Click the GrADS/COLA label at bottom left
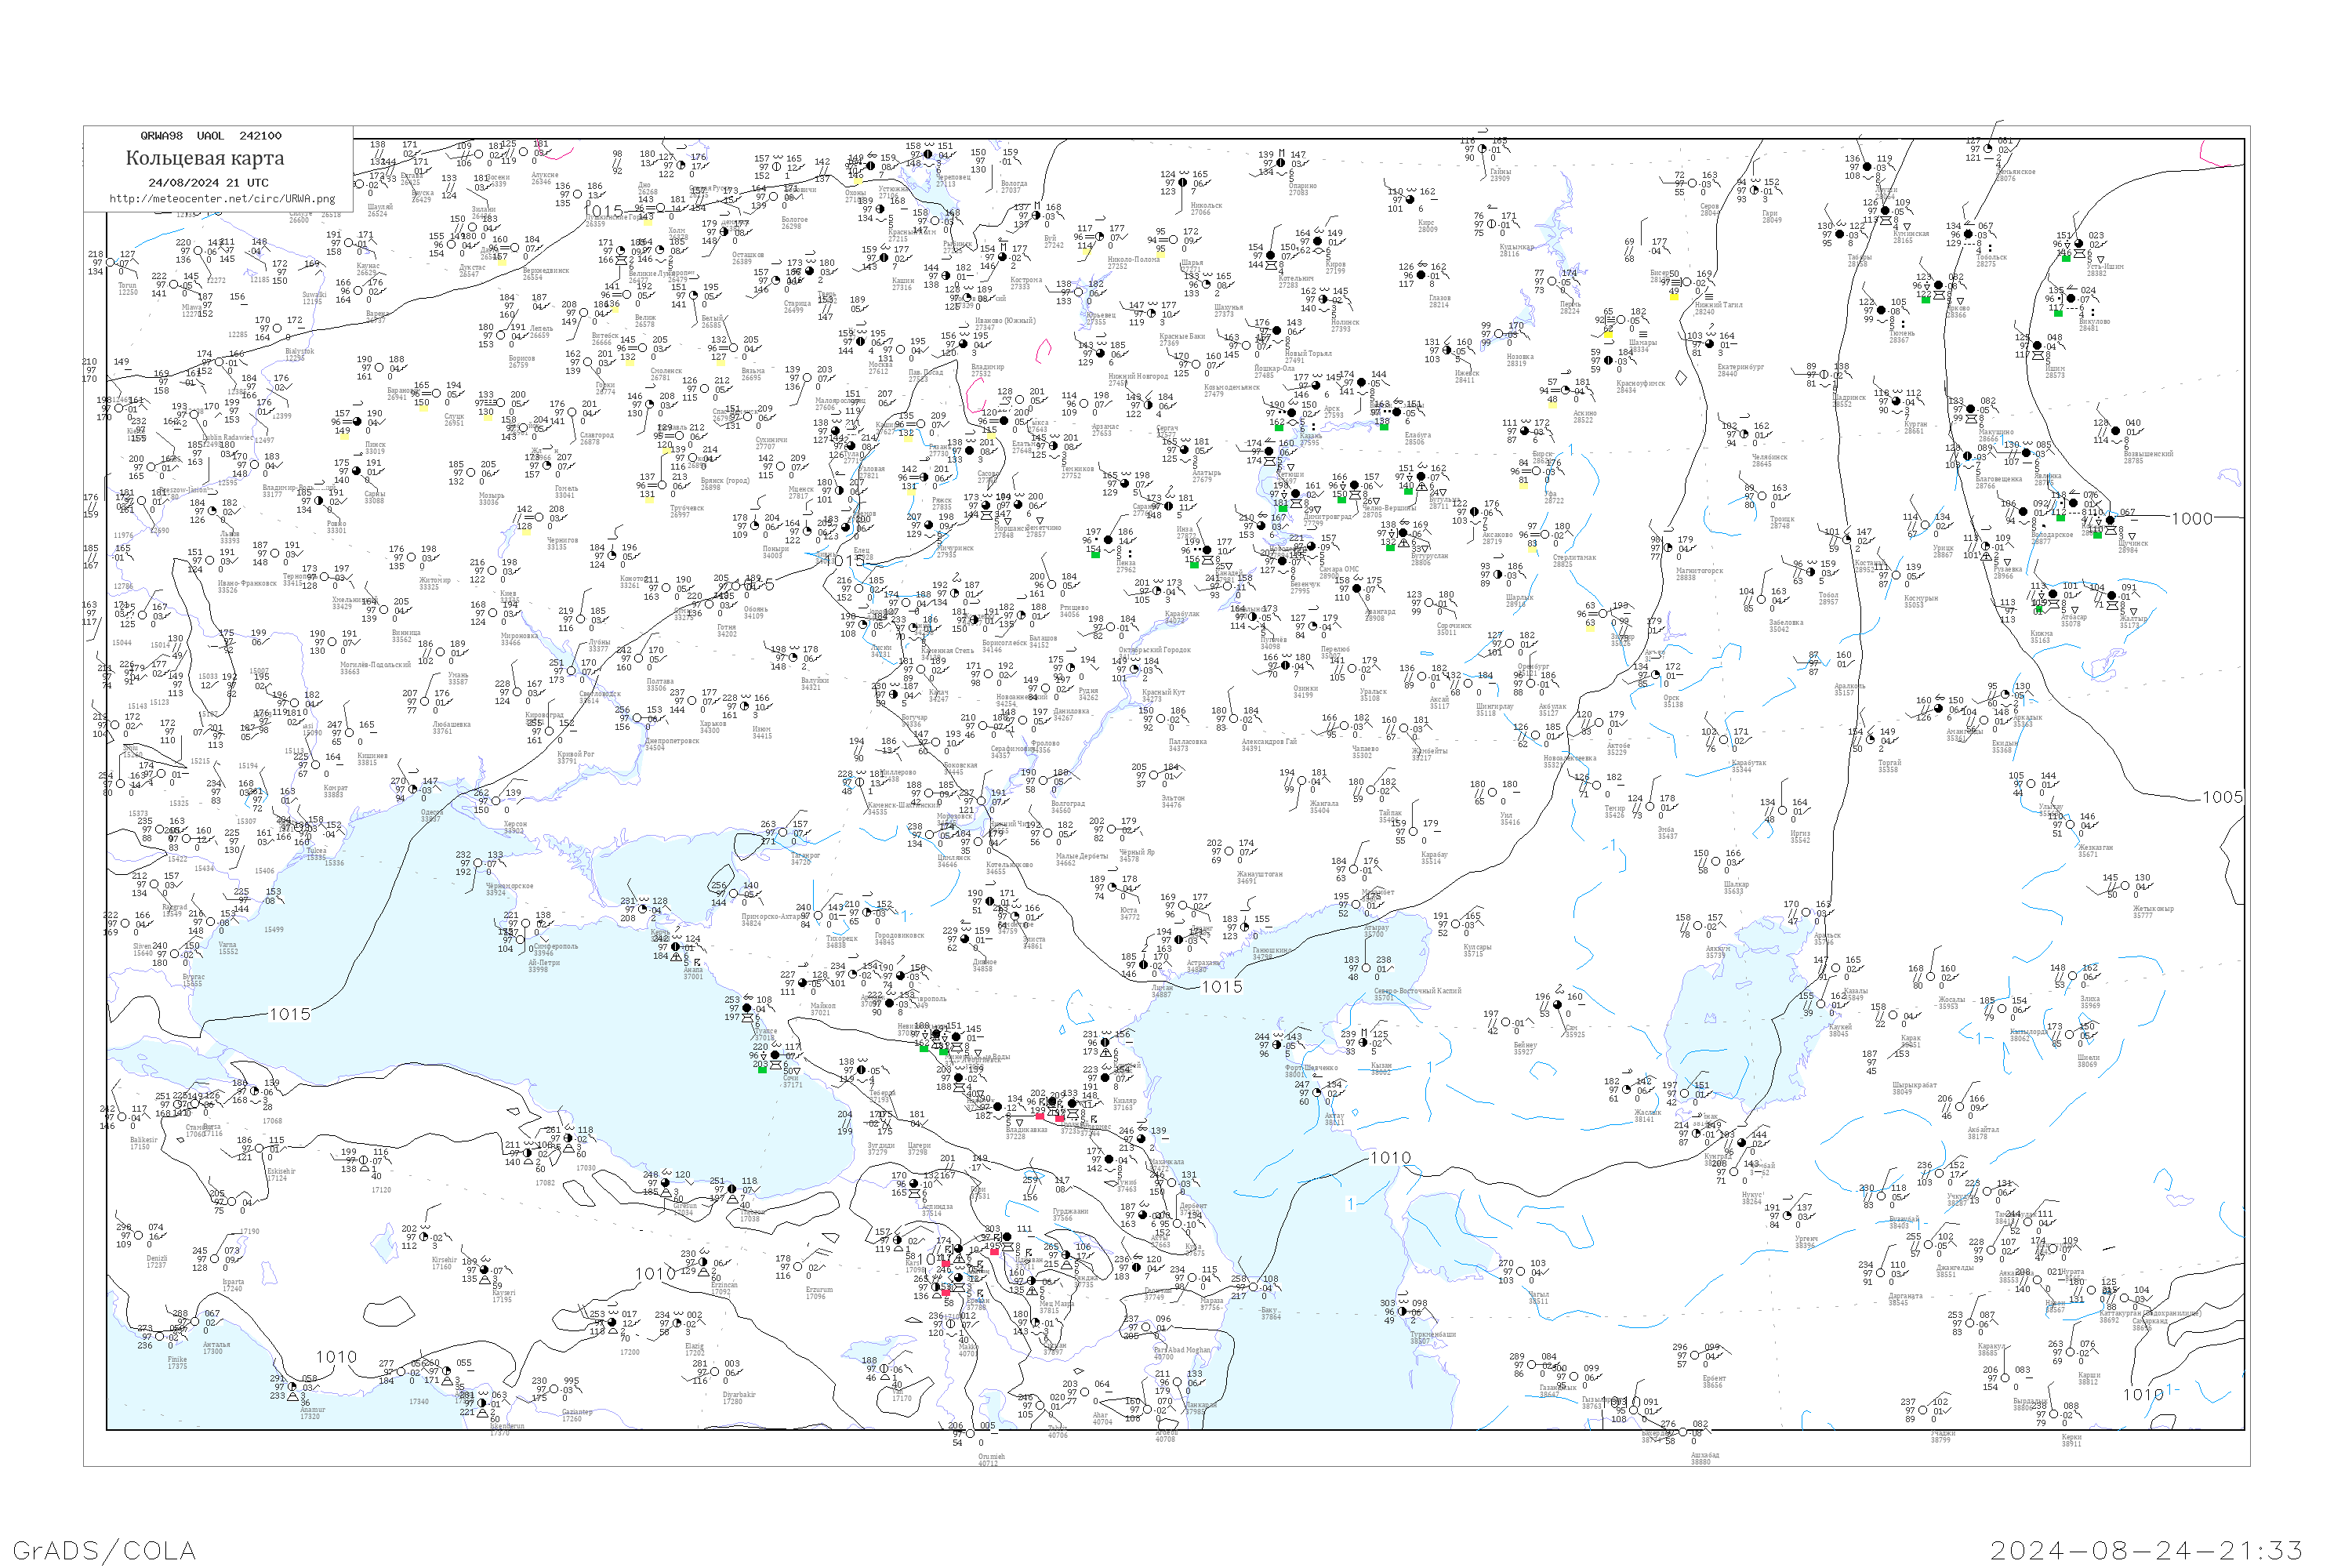This screenshot has width=2352, height=1568. (104, 1550)
